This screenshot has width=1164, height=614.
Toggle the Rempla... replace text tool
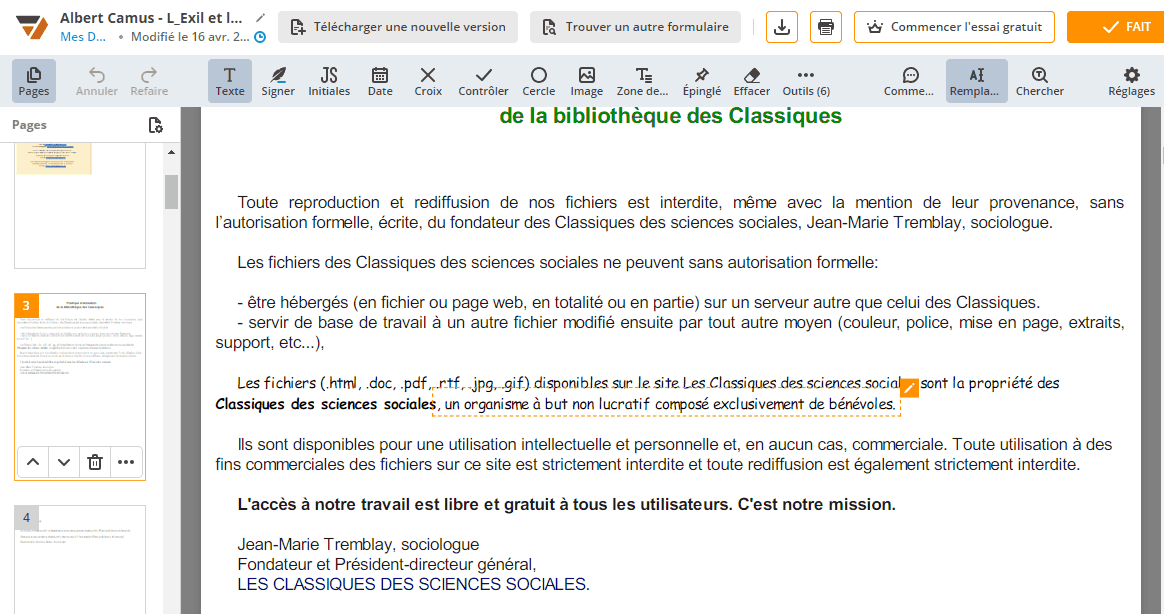(976, 81)
